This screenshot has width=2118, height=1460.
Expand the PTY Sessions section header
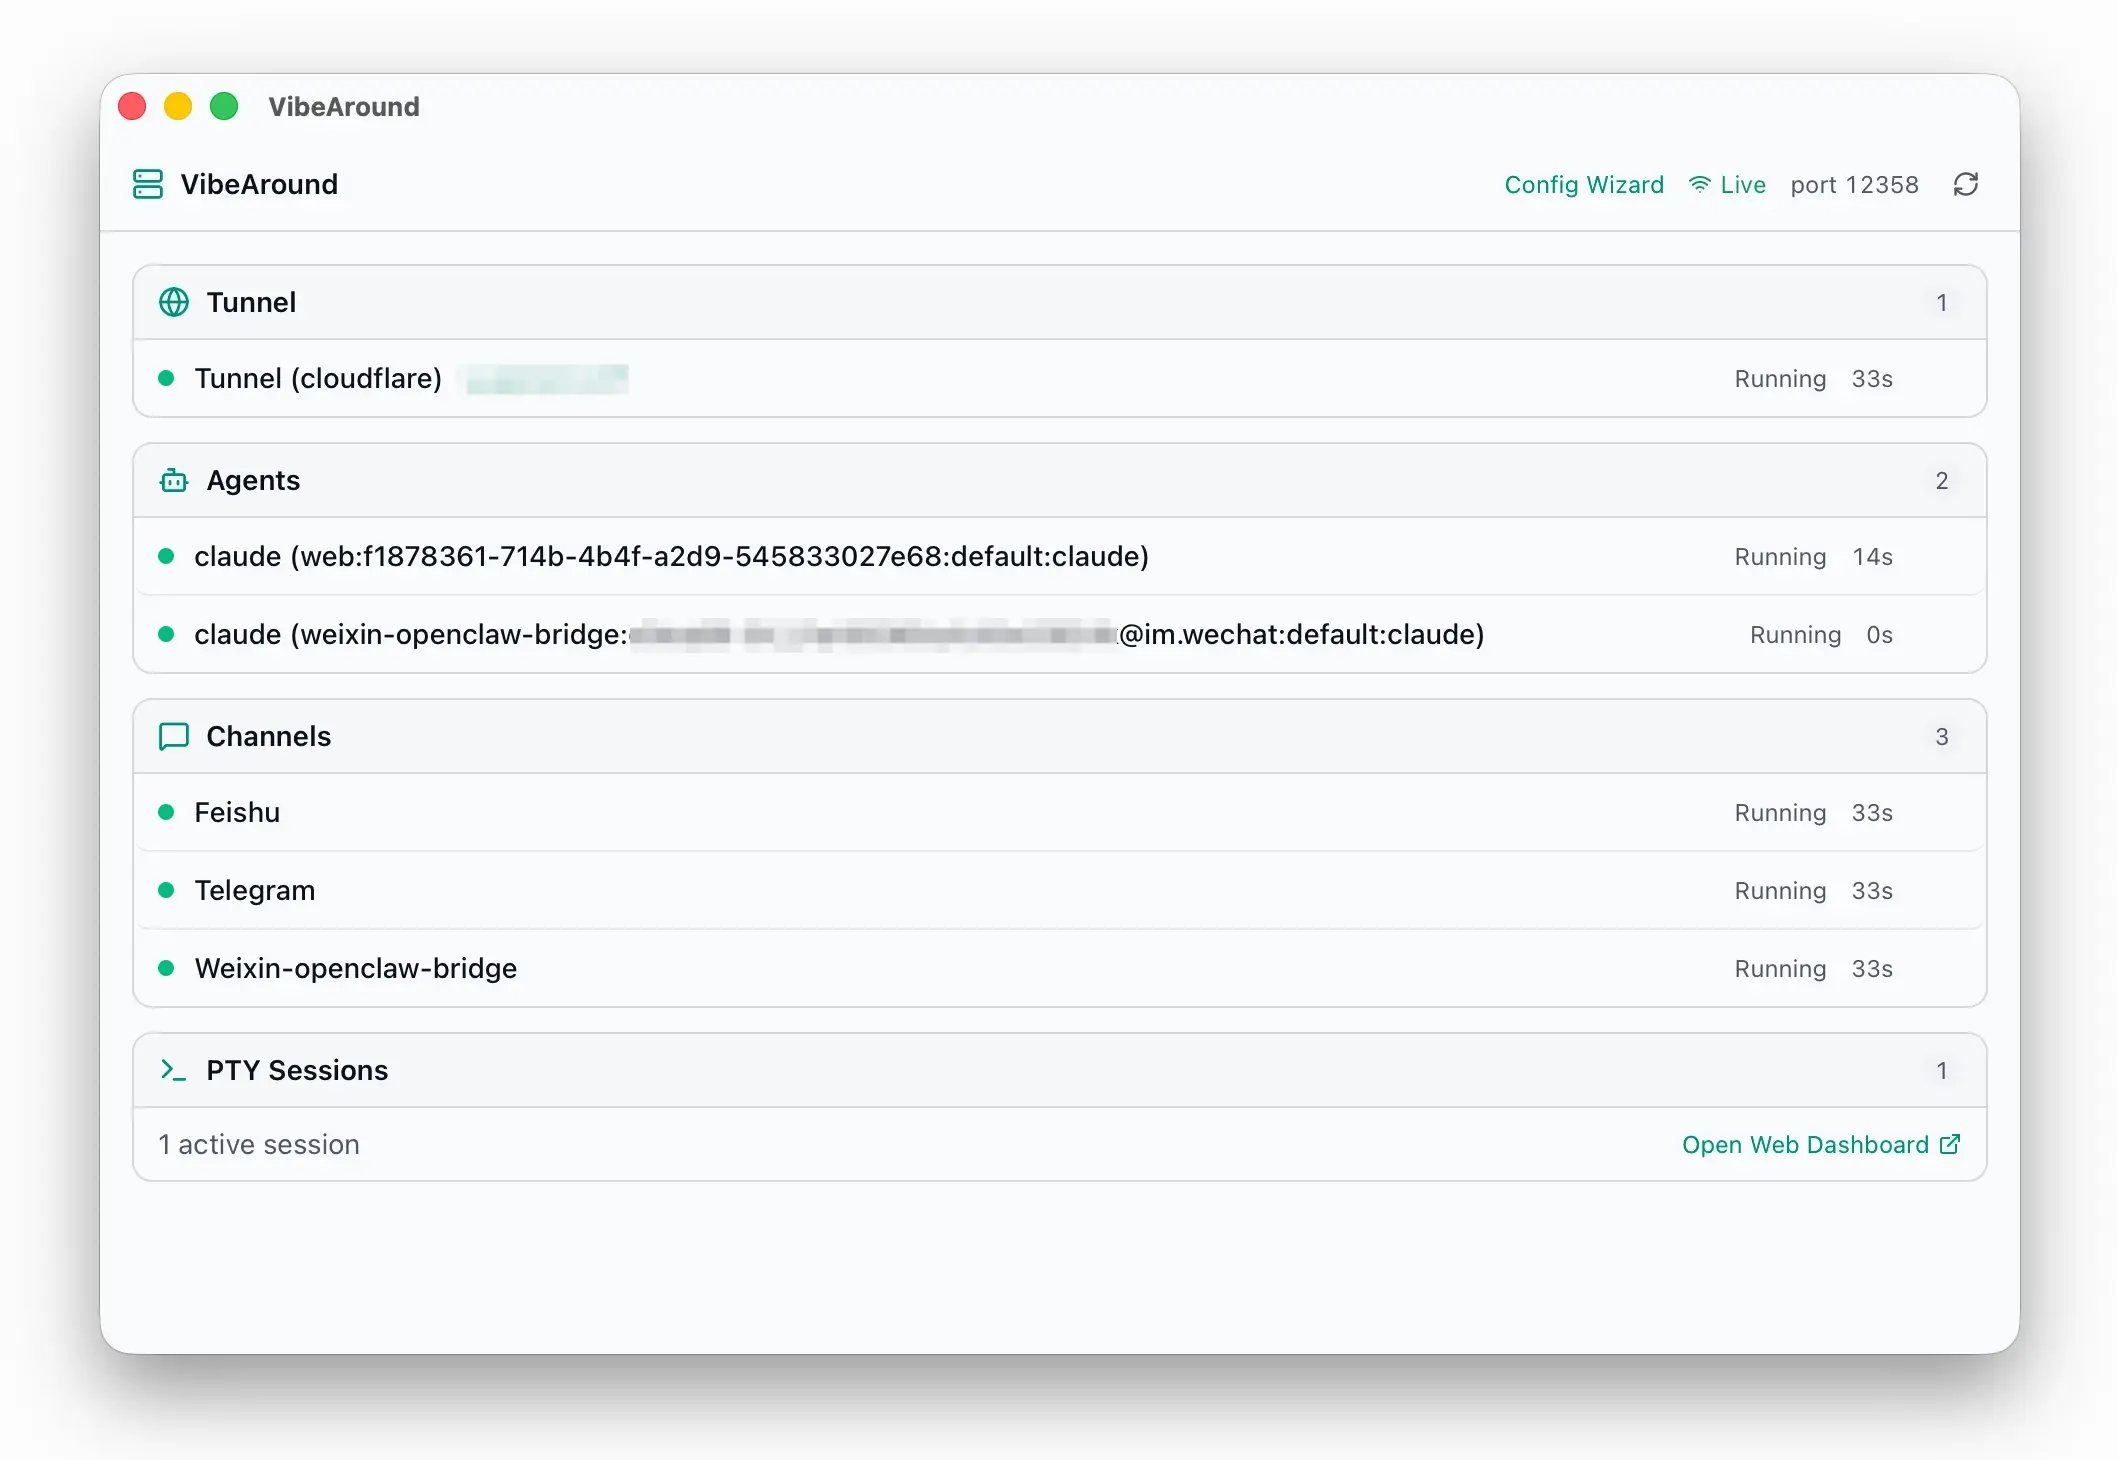1058,1071
